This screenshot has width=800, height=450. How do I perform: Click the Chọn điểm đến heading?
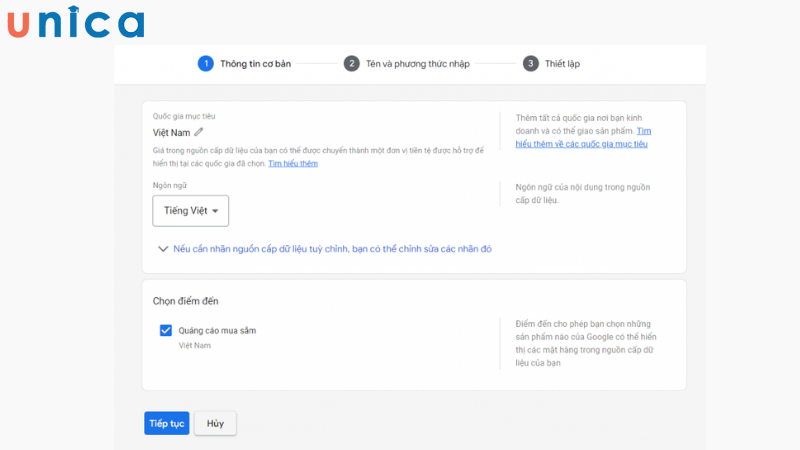185,301
